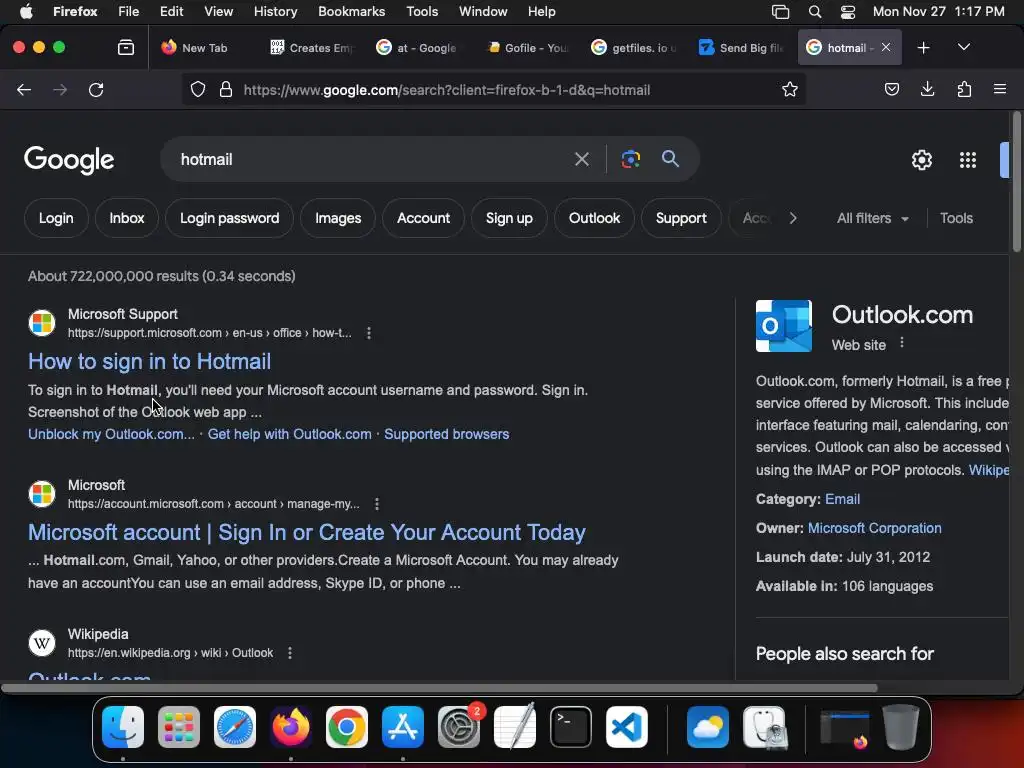Bookmark this page with the star
The image size is (1024, 768).
(x=790, y=89)
